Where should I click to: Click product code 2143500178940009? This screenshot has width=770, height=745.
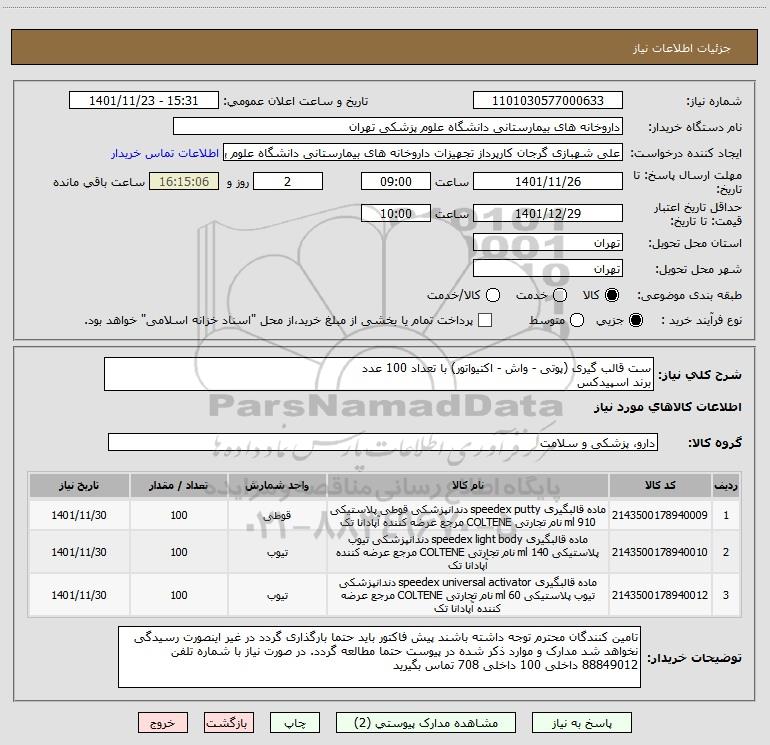click(660, 515)
